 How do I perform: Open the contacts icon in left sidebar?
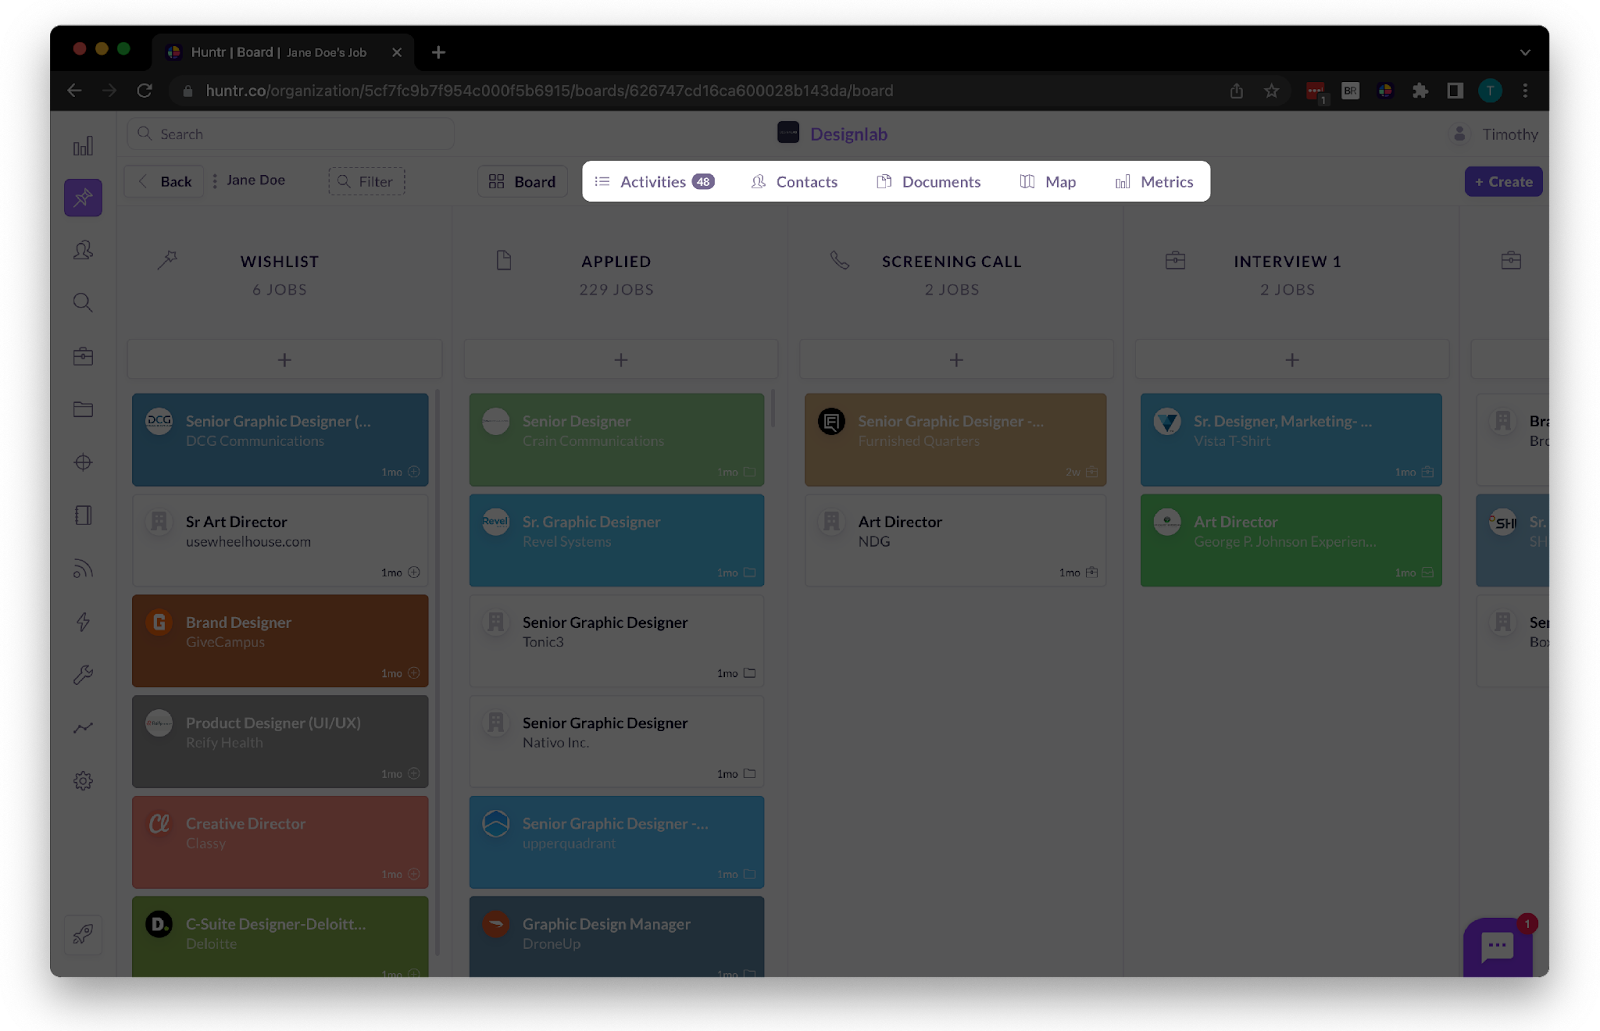point(83,250)
